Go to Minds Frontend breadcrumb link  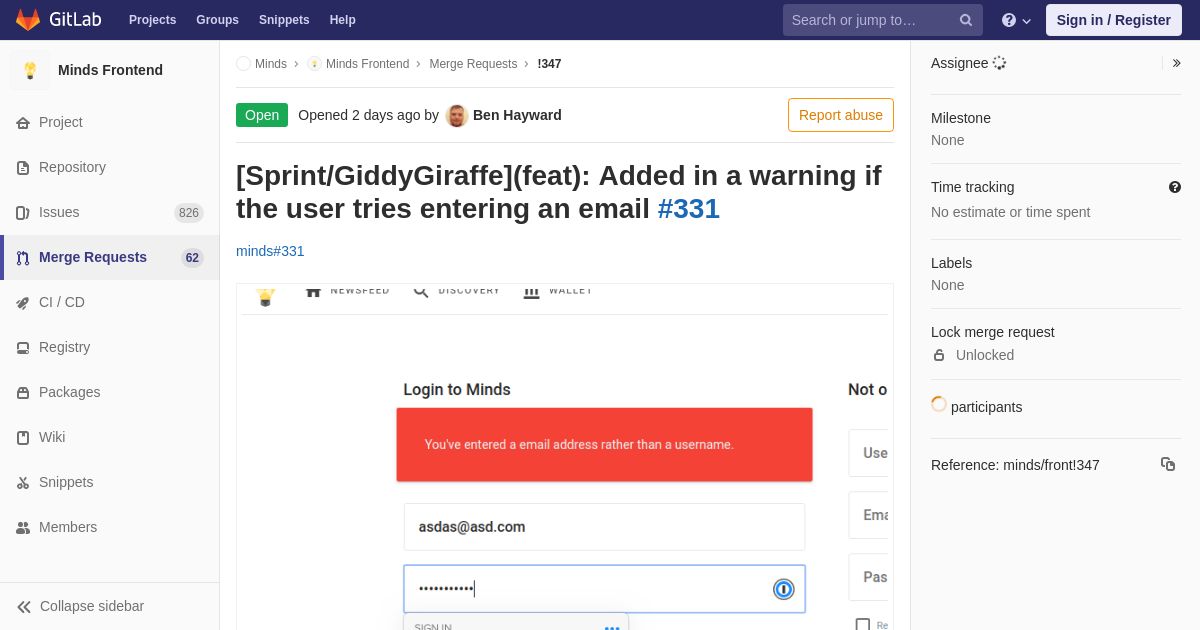point(367,63)
